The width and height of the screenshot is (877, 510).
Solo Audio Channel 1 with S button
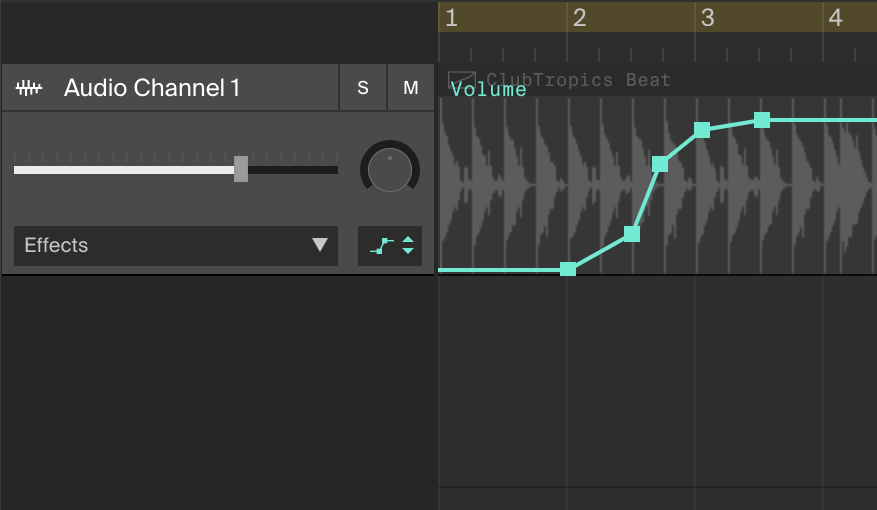[x=363, y=87]
